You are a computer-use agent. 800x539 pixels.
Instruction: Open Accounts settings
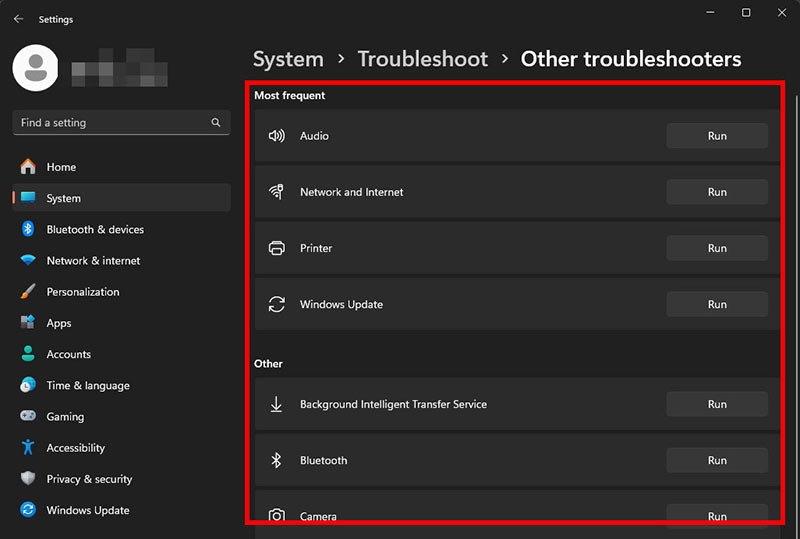[121, 354]
